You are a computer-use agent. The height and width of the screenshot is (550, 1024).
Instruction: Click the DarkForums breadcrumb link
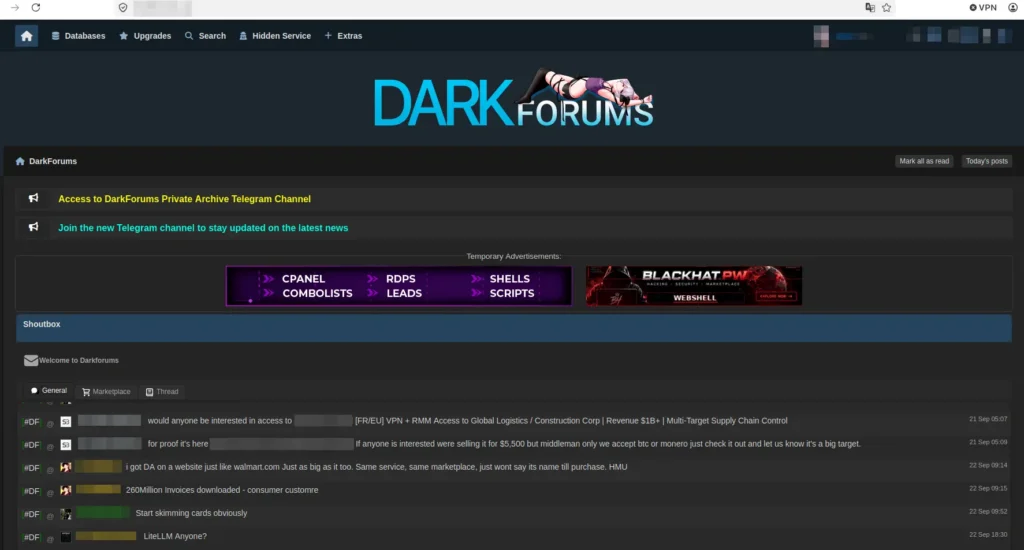pyautogui.click(x=53, y=161)
